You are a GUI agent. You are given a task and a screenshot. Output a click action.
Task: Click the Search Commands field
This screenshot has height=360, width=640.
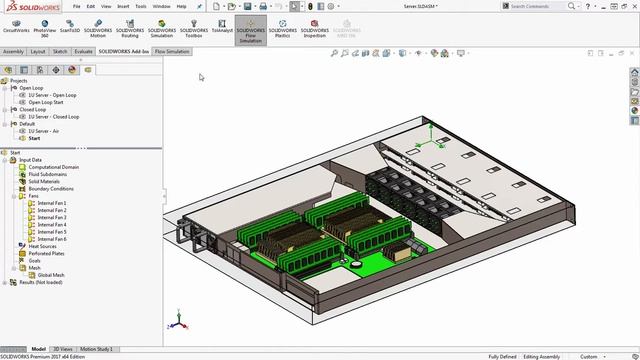(536, 6)
